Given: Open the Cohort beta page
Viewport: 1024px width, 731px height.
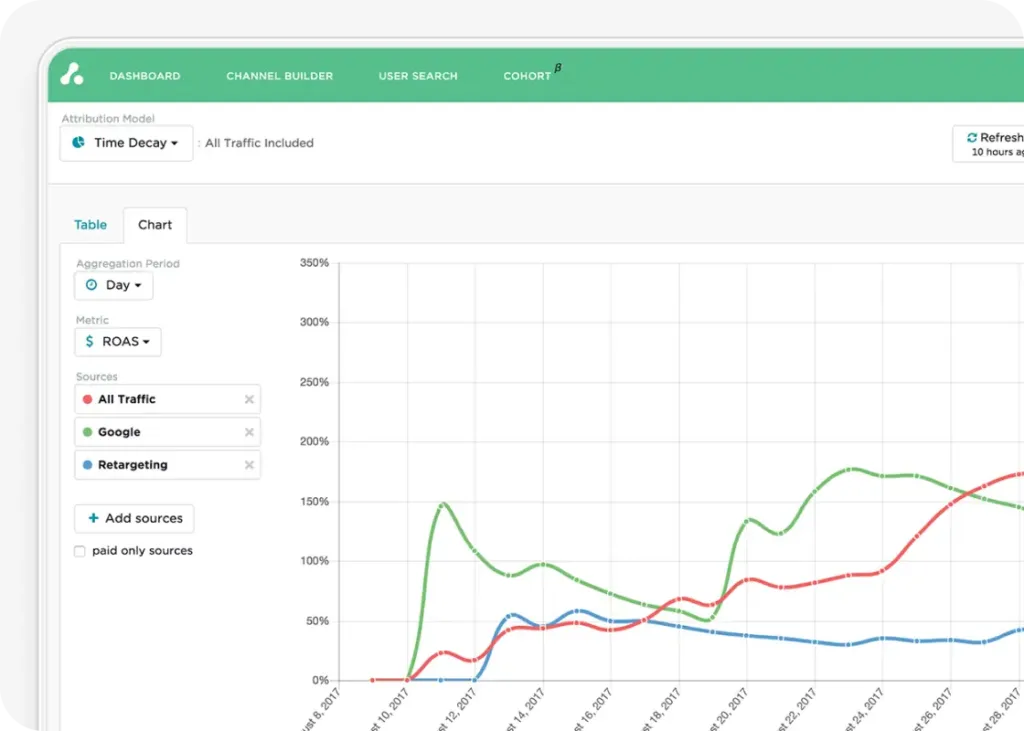Looking at the screenshot, I should point(529,76).
